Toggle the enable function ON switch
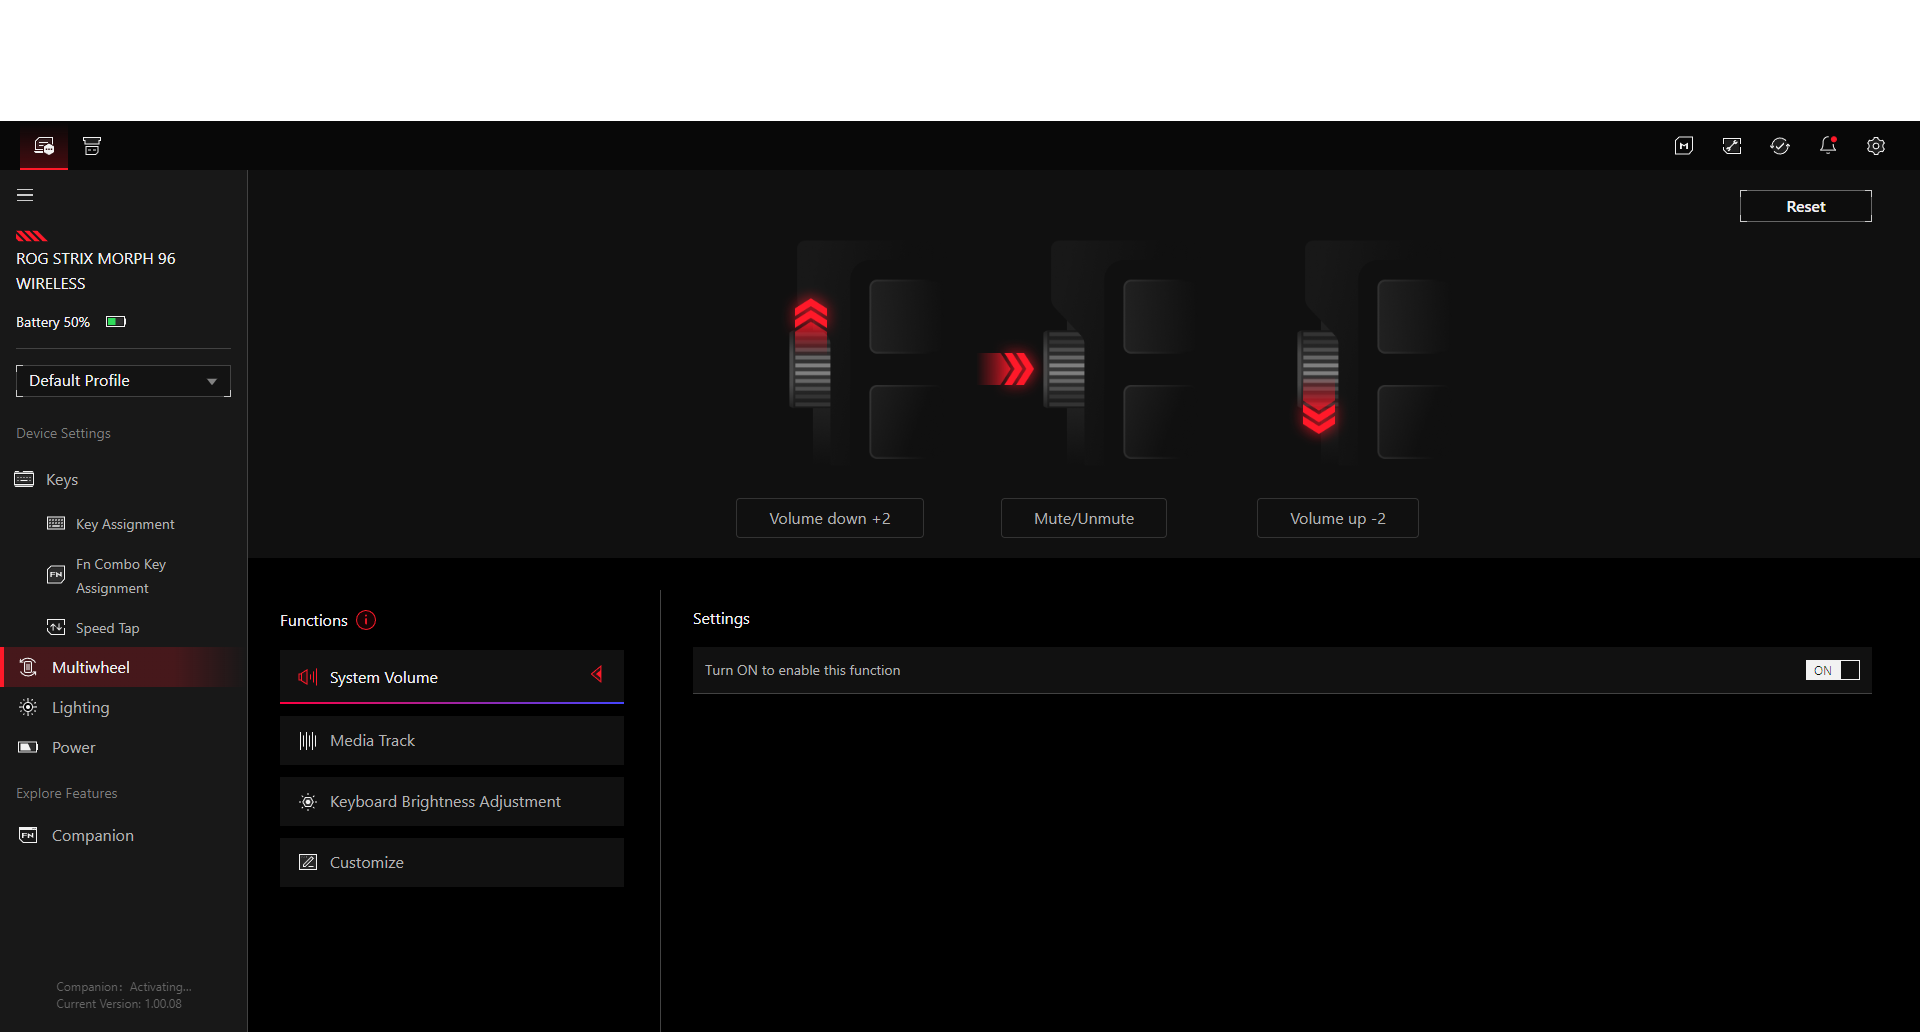 [1832, 670]
